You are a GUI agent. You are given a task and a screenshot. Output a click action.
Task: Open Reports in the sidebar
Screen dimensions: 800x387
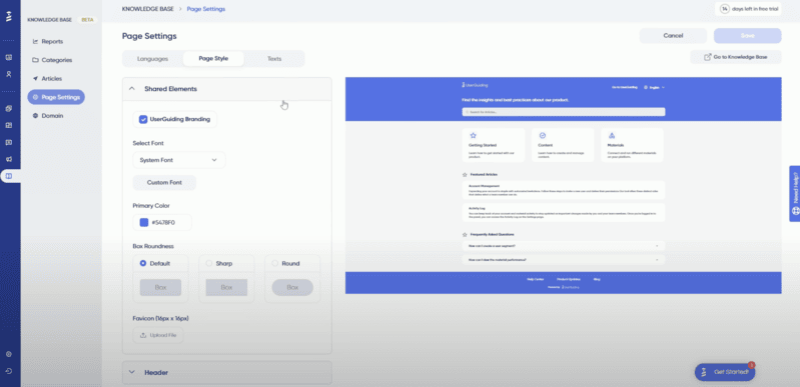(52, 41)
